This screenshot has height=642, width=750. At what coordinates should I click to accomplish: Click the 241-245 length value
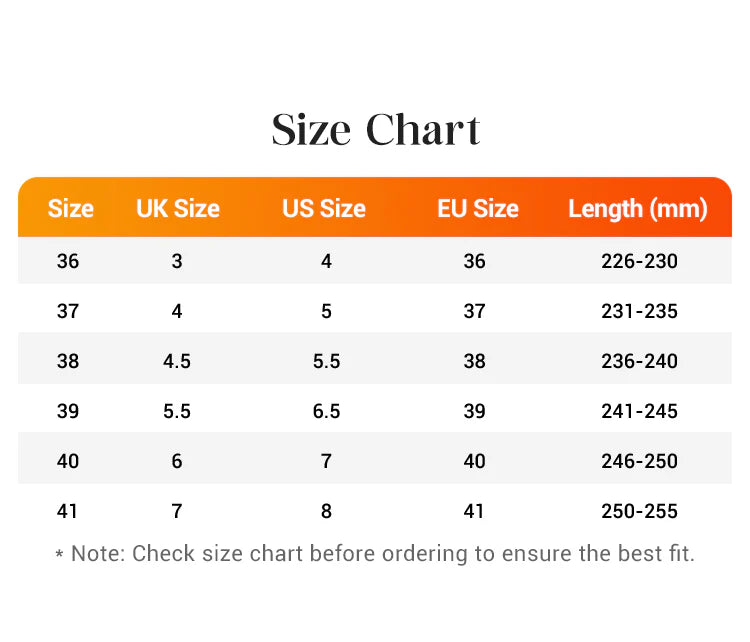pyautogui.click(x=640, y=411)
